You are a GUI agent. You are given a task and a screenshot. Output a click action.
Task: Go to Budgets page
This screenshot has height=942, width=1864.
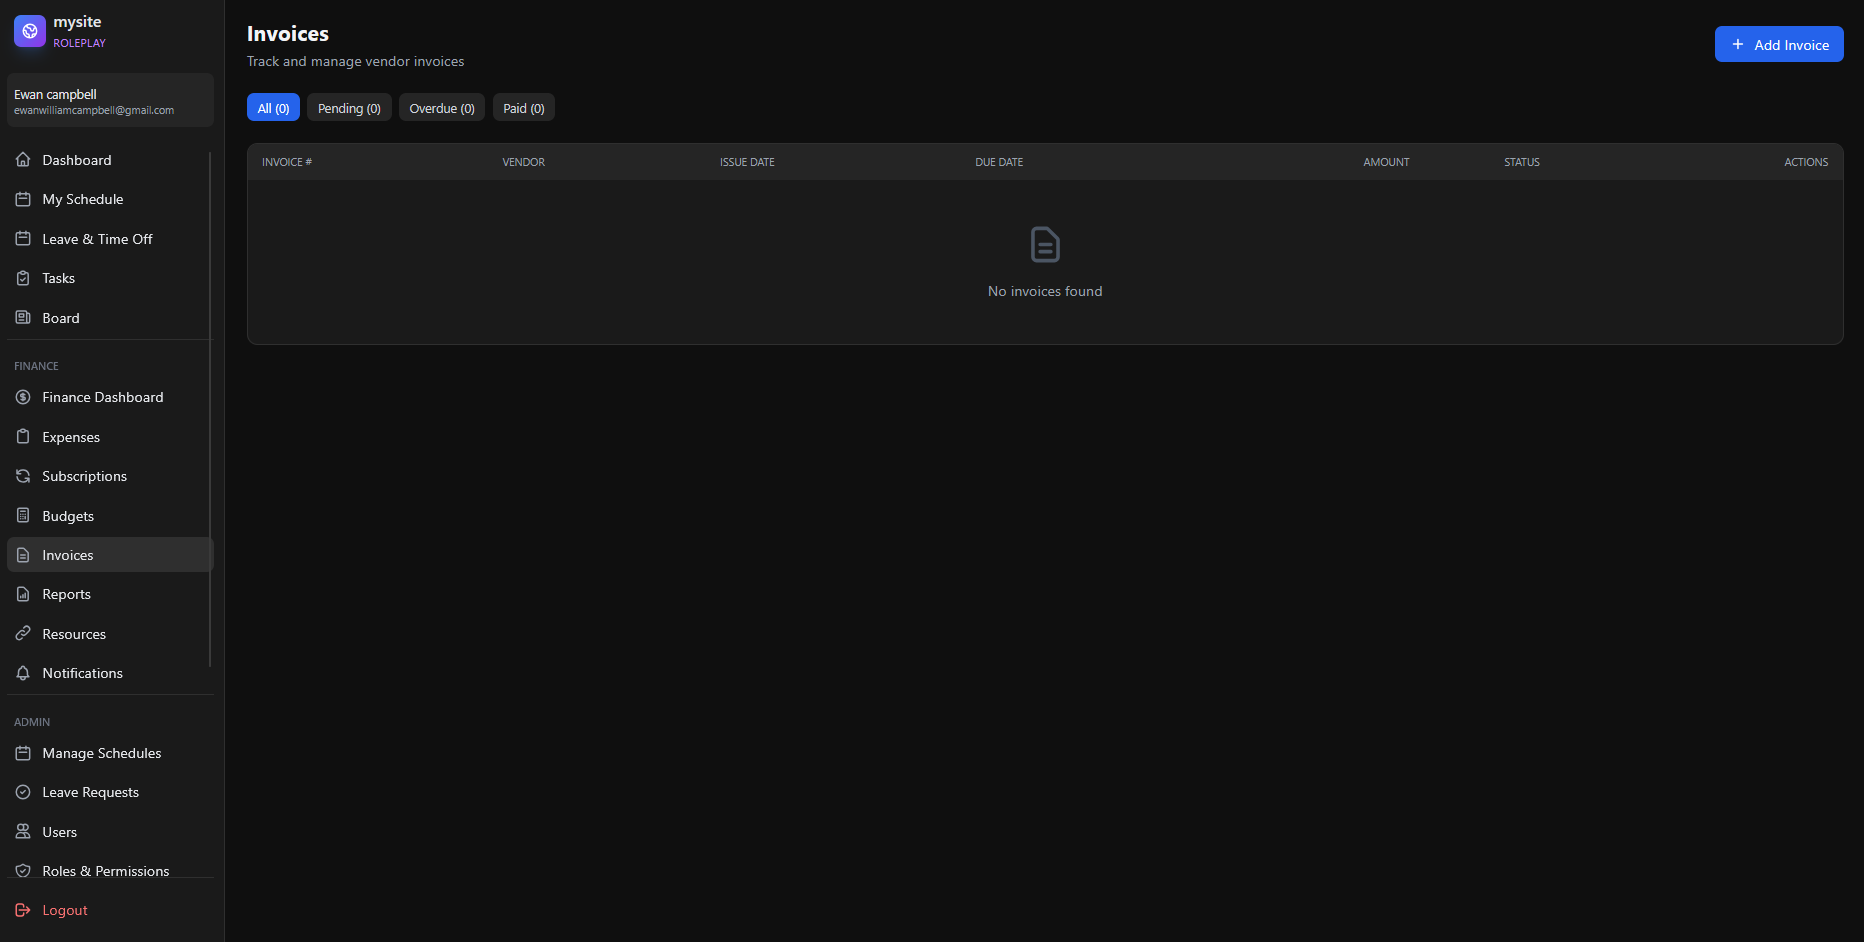click(x=68, y=516)
